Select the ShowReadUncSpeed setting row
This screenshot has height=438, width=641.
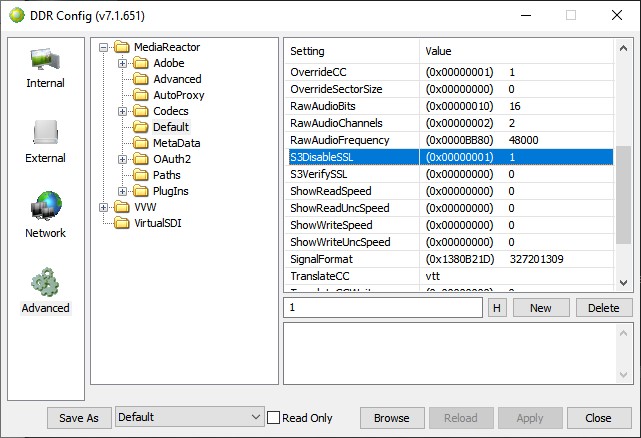point(449,208)
